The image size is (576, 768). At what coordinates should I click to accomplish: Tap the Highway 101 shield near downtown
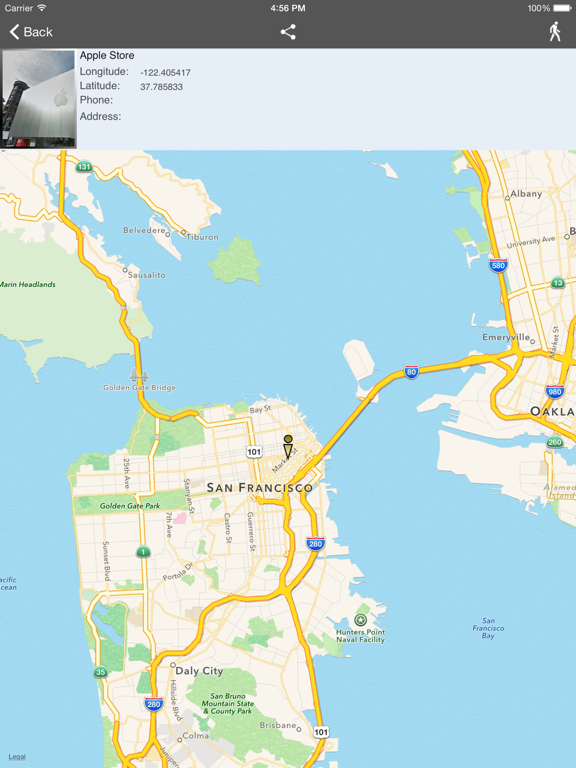click(254, 452)
